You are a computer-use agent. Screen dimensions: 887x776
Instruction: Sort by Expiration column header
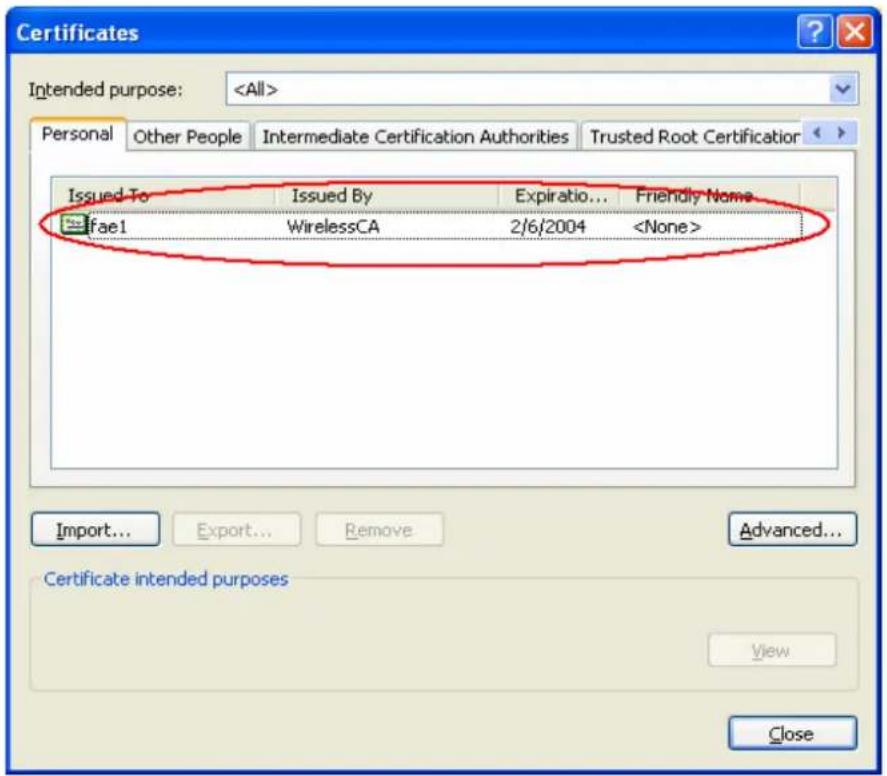click(560, 196)
